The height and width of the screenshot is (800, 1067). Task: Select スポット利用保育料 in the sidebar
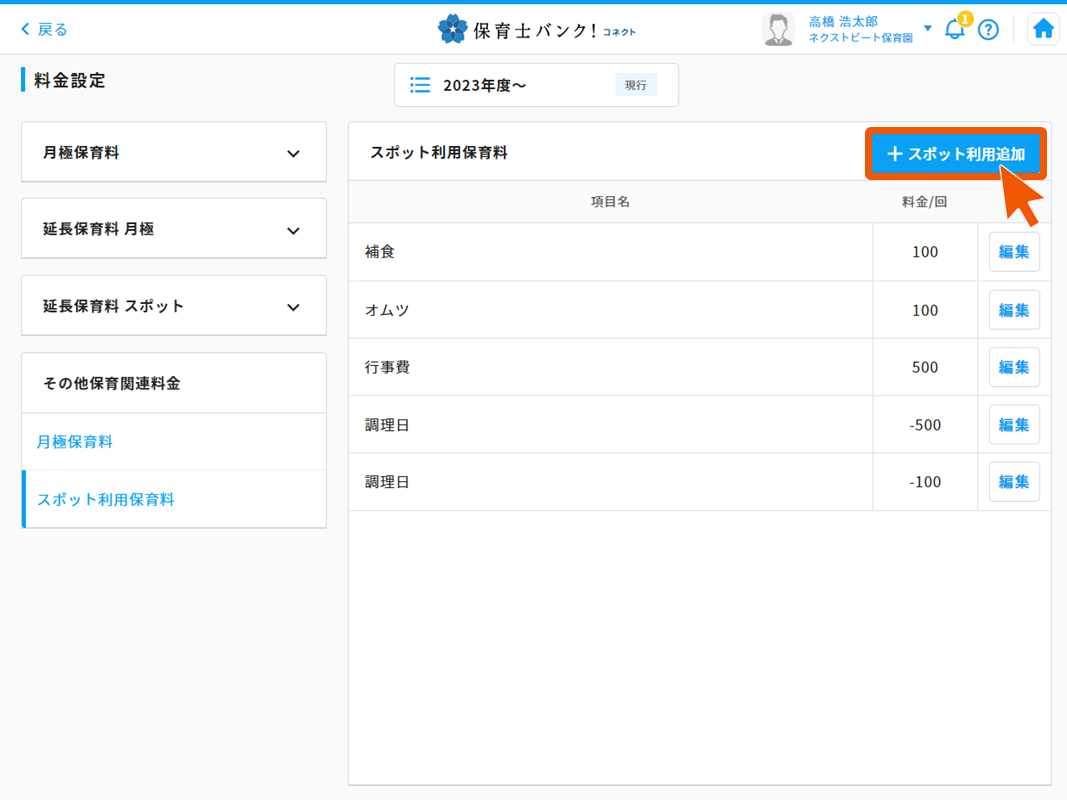(x=106, y=499)
